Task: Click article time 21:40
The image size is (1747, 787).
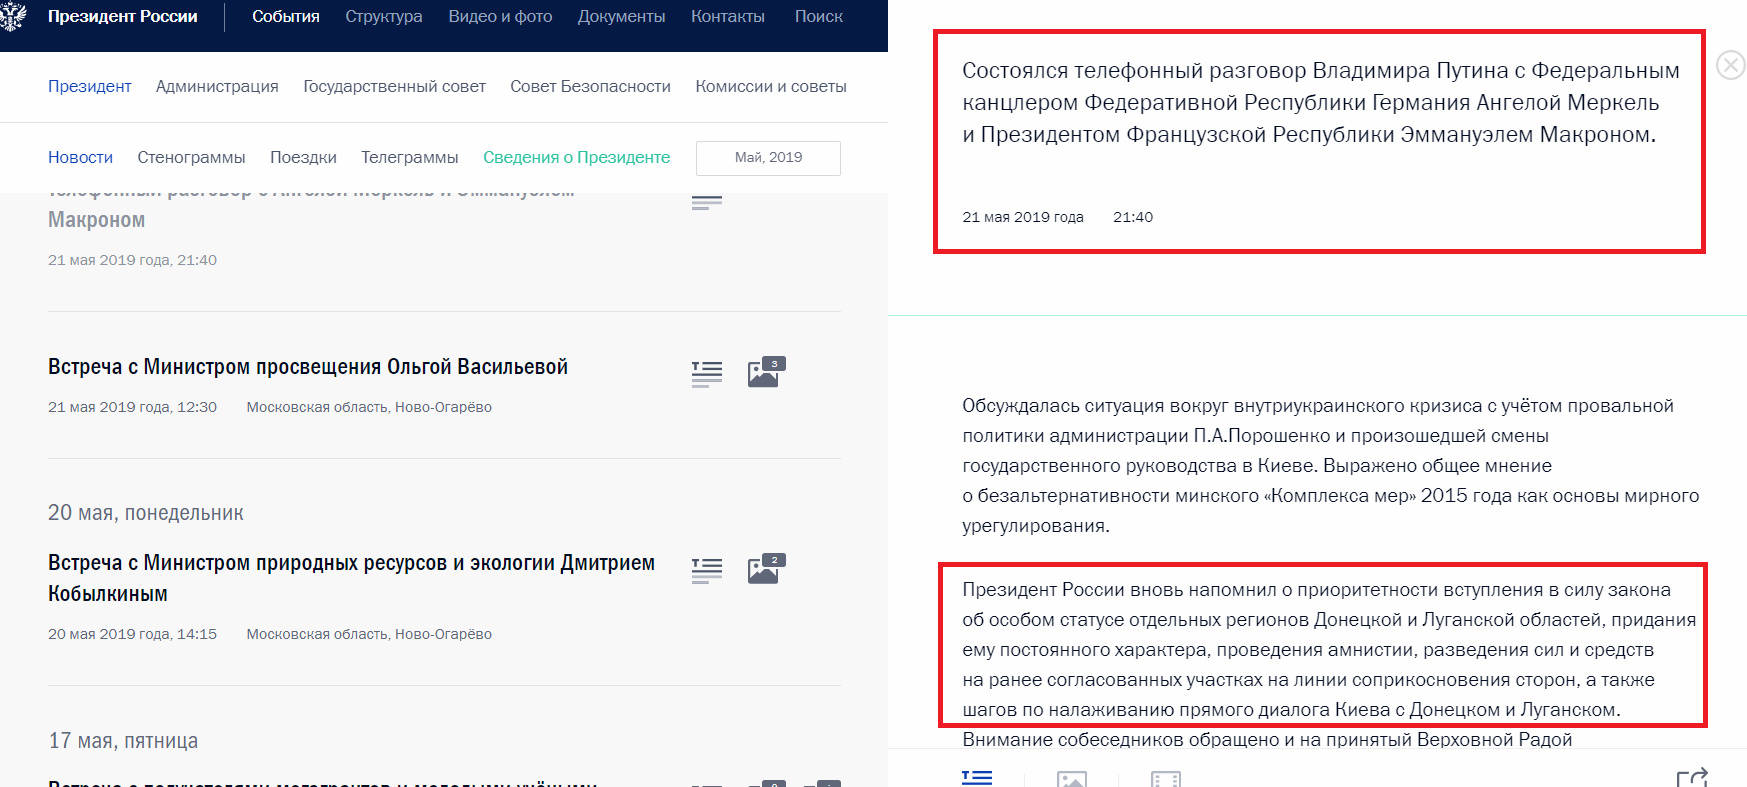Action: click(1133, 217)
